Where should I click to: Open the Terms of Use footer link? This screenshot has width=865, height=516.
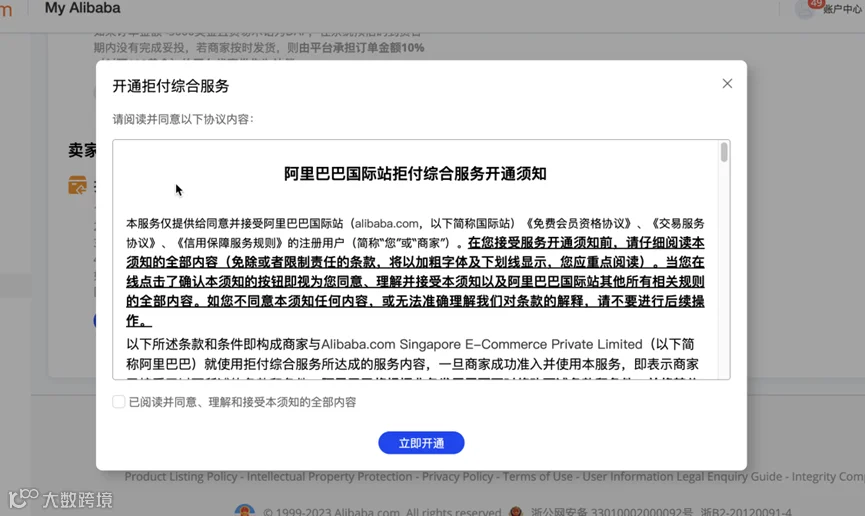(x=537, y=476)
